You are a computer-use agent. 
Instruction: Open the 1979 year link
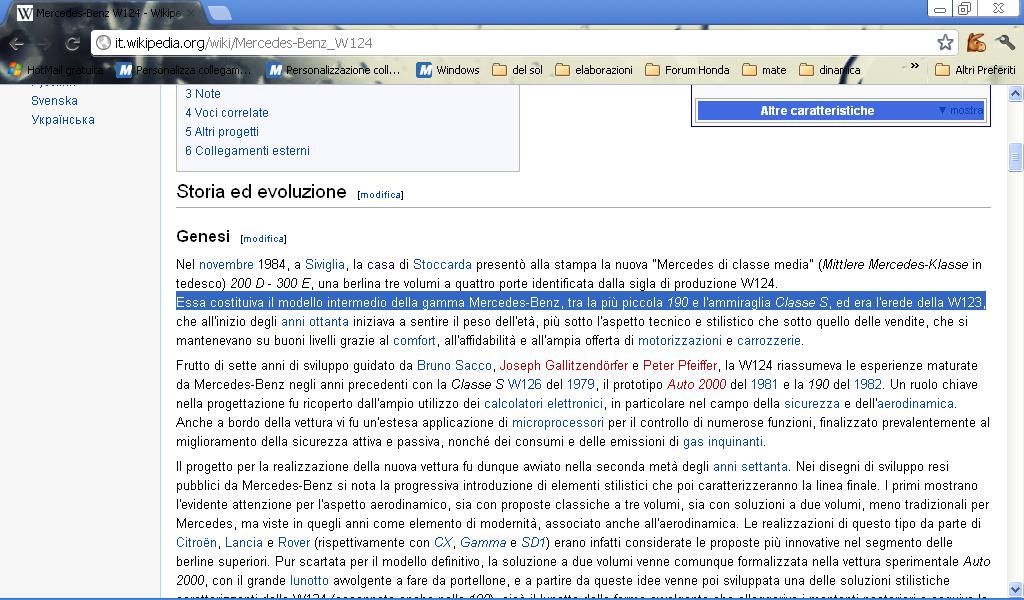(x=581, y=384)
